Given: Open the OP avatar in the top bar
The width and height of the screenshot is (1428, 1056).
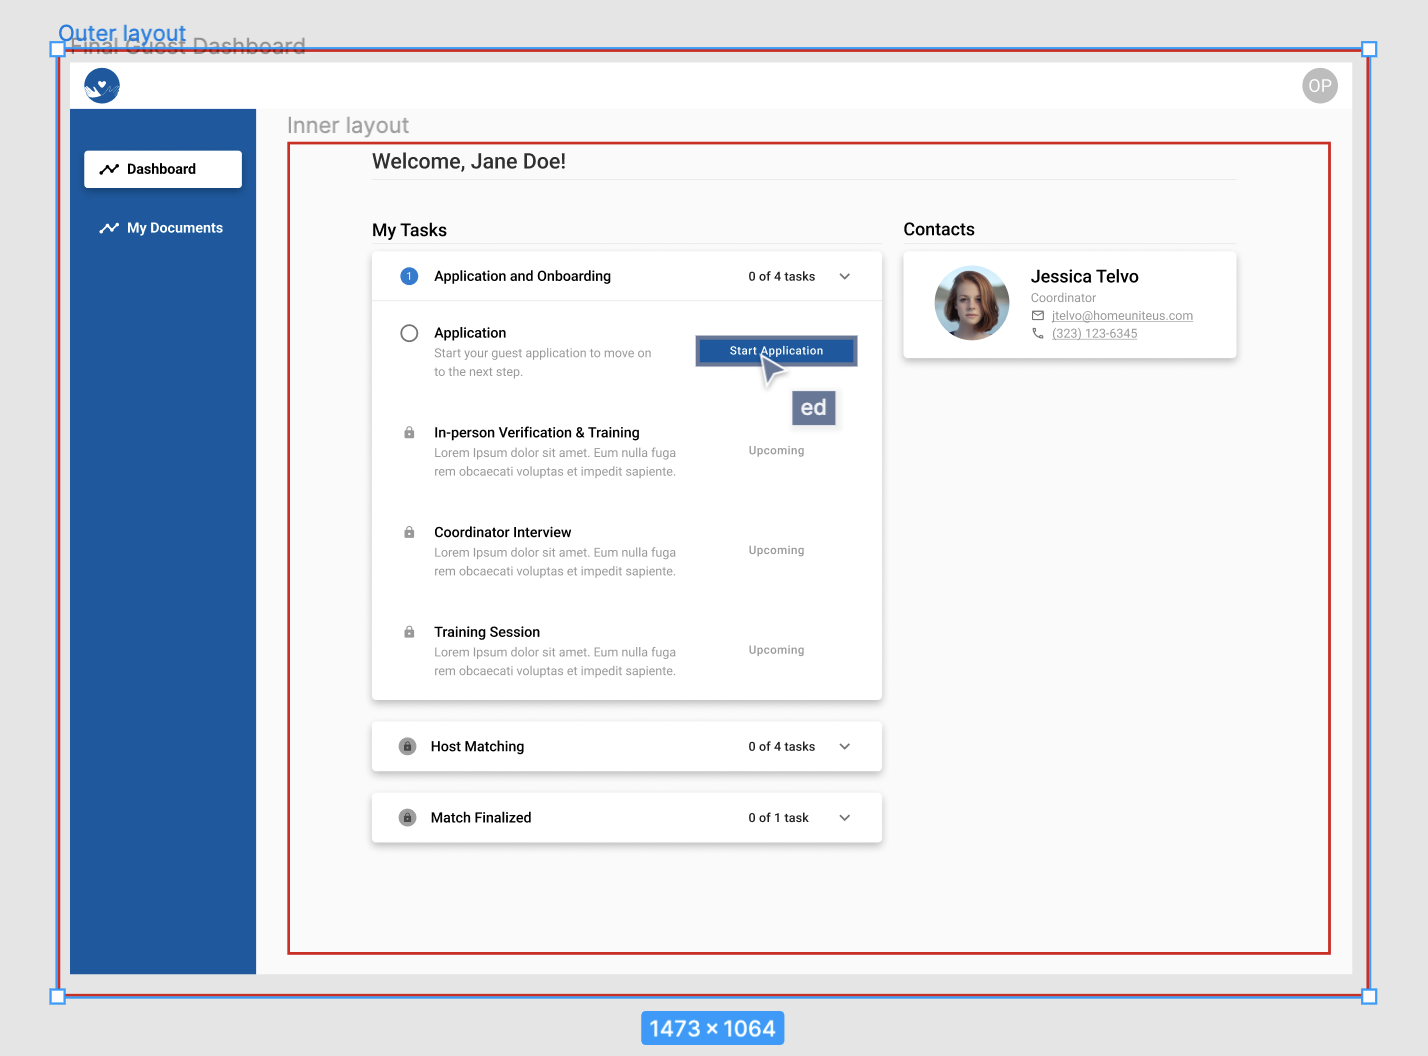Looking at the screenshot, I should coord(1319,85).
